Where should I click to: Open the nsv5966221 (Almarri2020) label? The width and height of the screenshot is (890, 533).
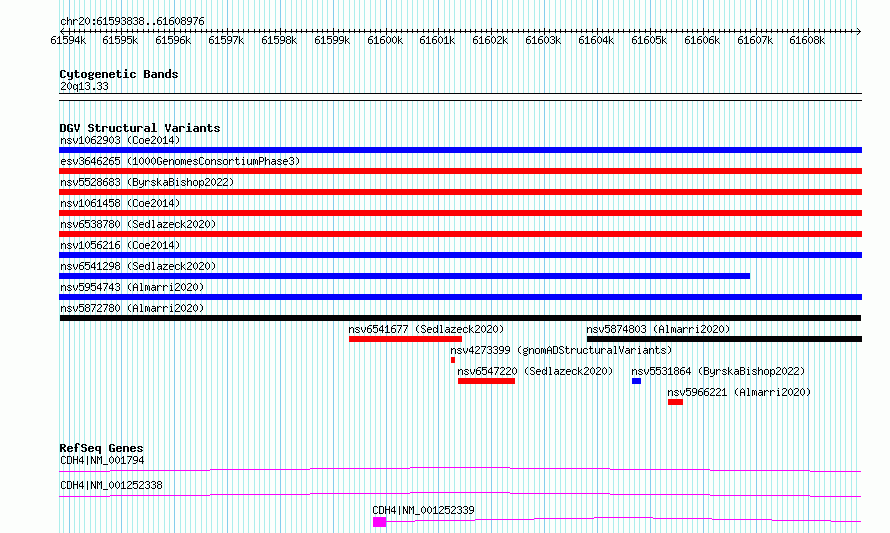point(739,392)
